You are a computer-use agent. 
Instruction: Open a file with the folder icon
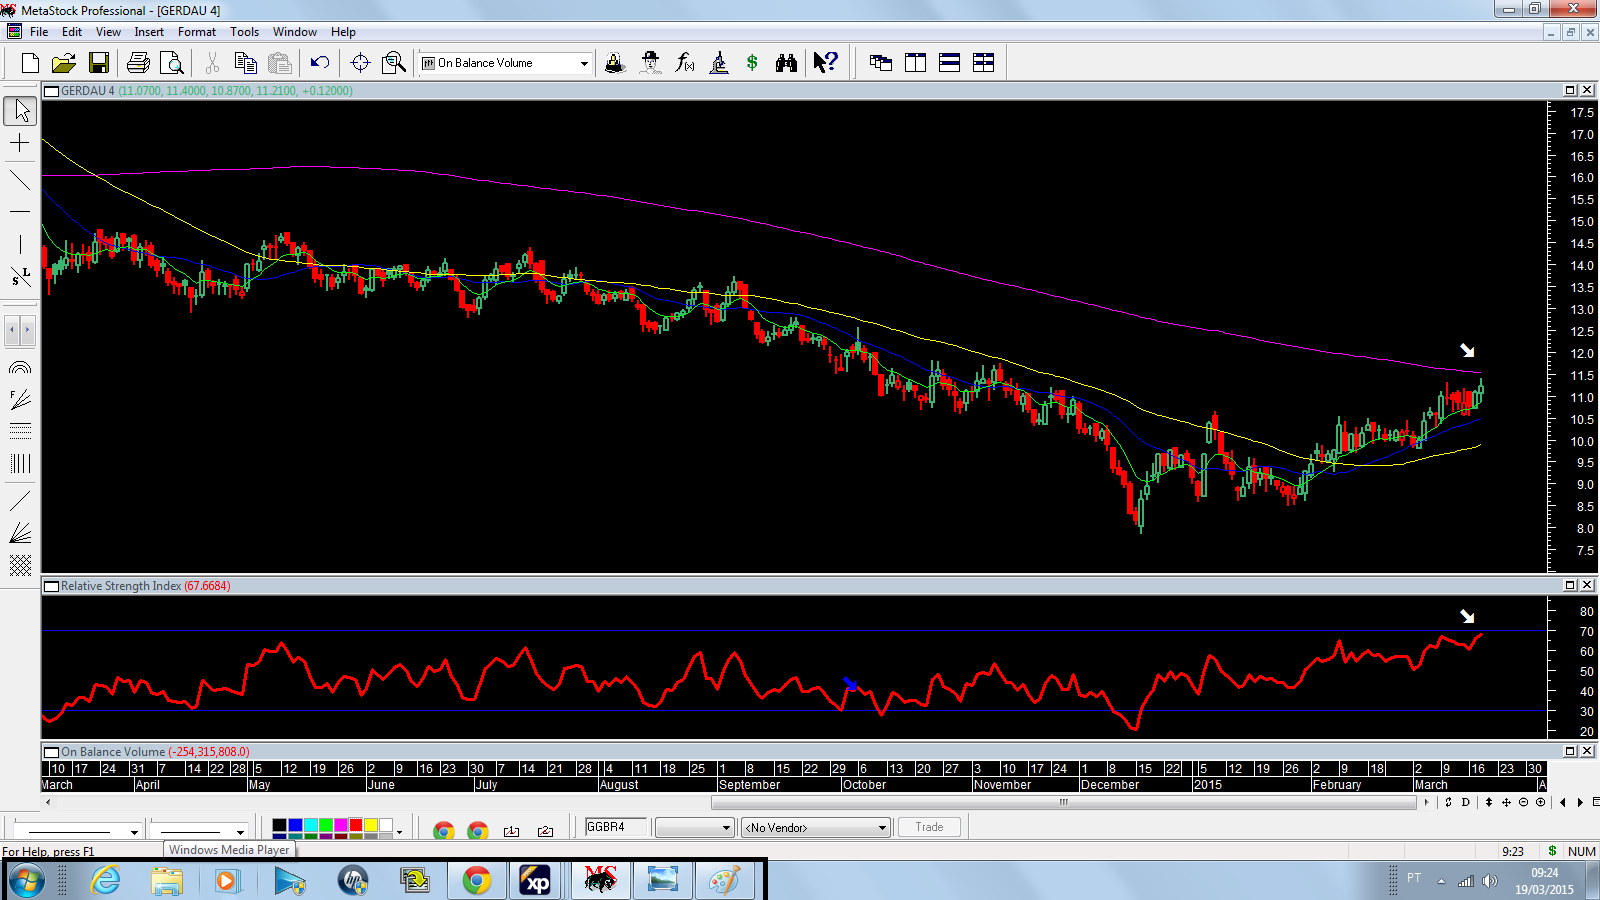64,63
